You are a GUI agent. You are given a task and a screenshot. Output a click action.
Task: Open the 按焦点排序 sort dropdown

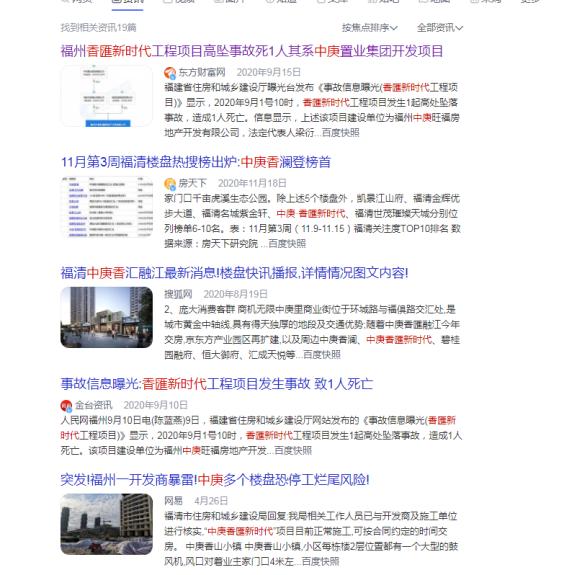pyautogui.click(x=369, y=28)
